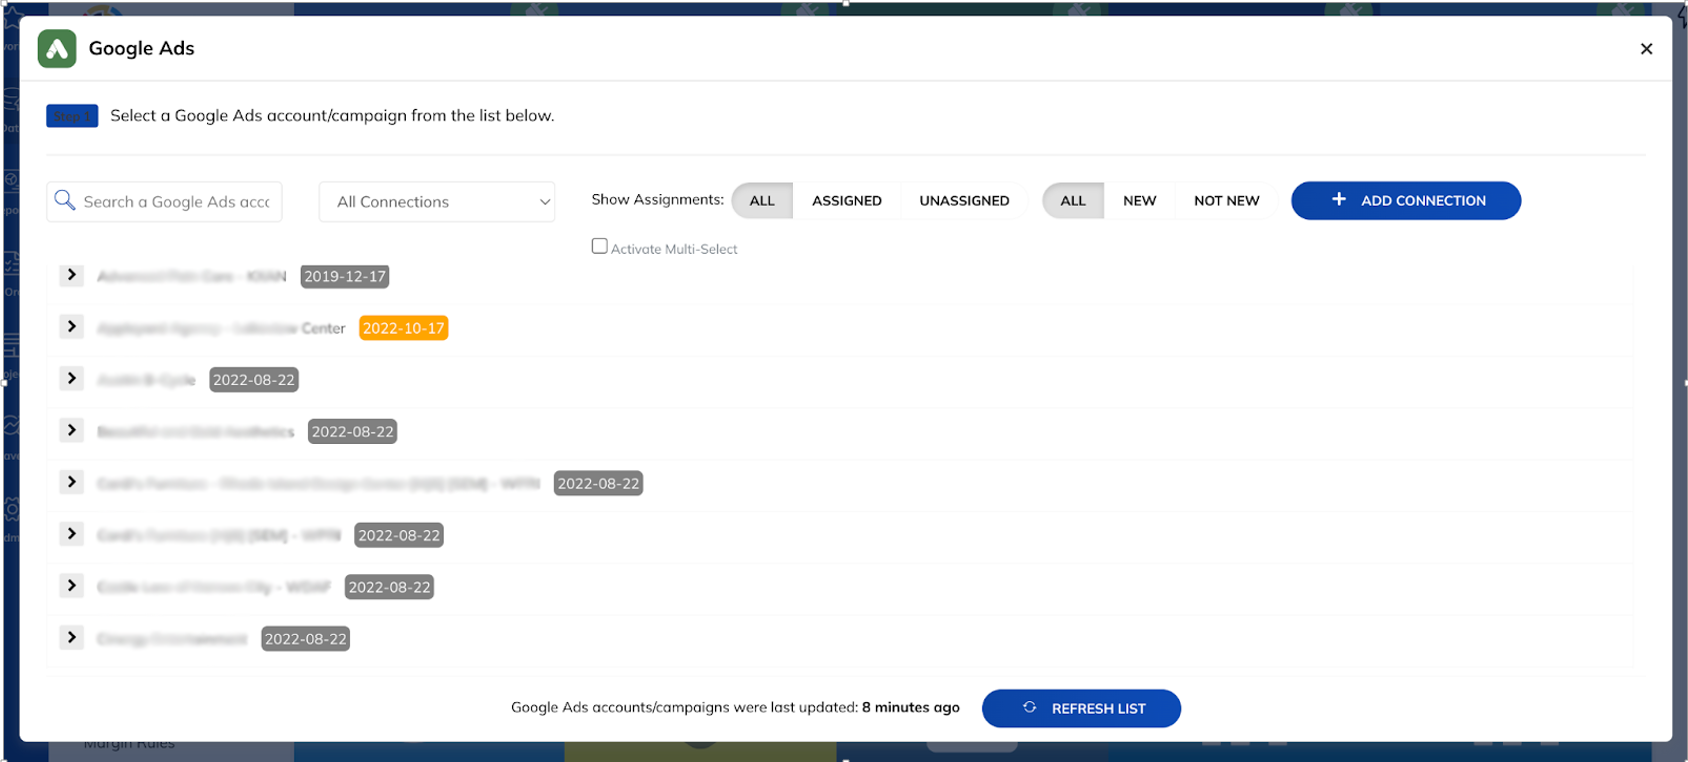This screenshot has width=1688, height=762.
Task: Select the ALL option beside NEW
Action: click(x=1073, y=201)
